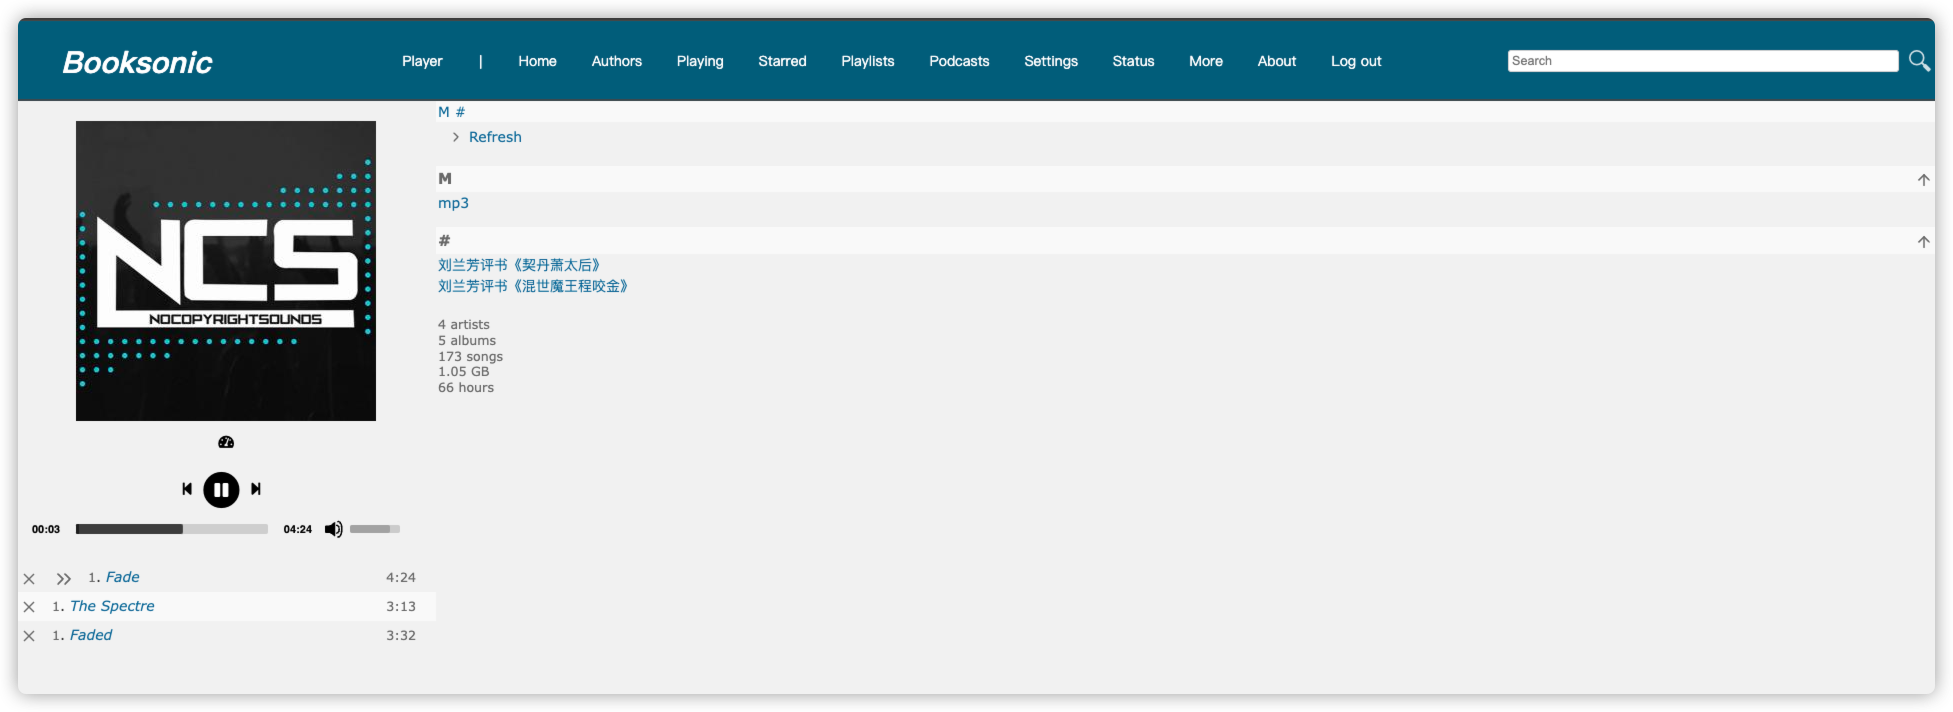
Task: Open 刘兰芳评书《契丹萧太后》
Action: coord(519,265)
